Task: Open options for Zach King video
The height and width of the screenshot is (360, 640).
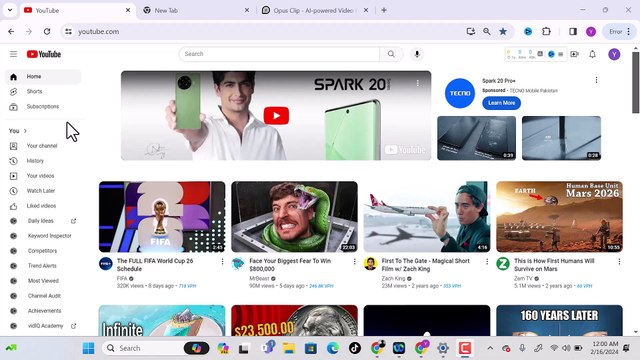Action: pyautogui.click(x=487, y=261)
